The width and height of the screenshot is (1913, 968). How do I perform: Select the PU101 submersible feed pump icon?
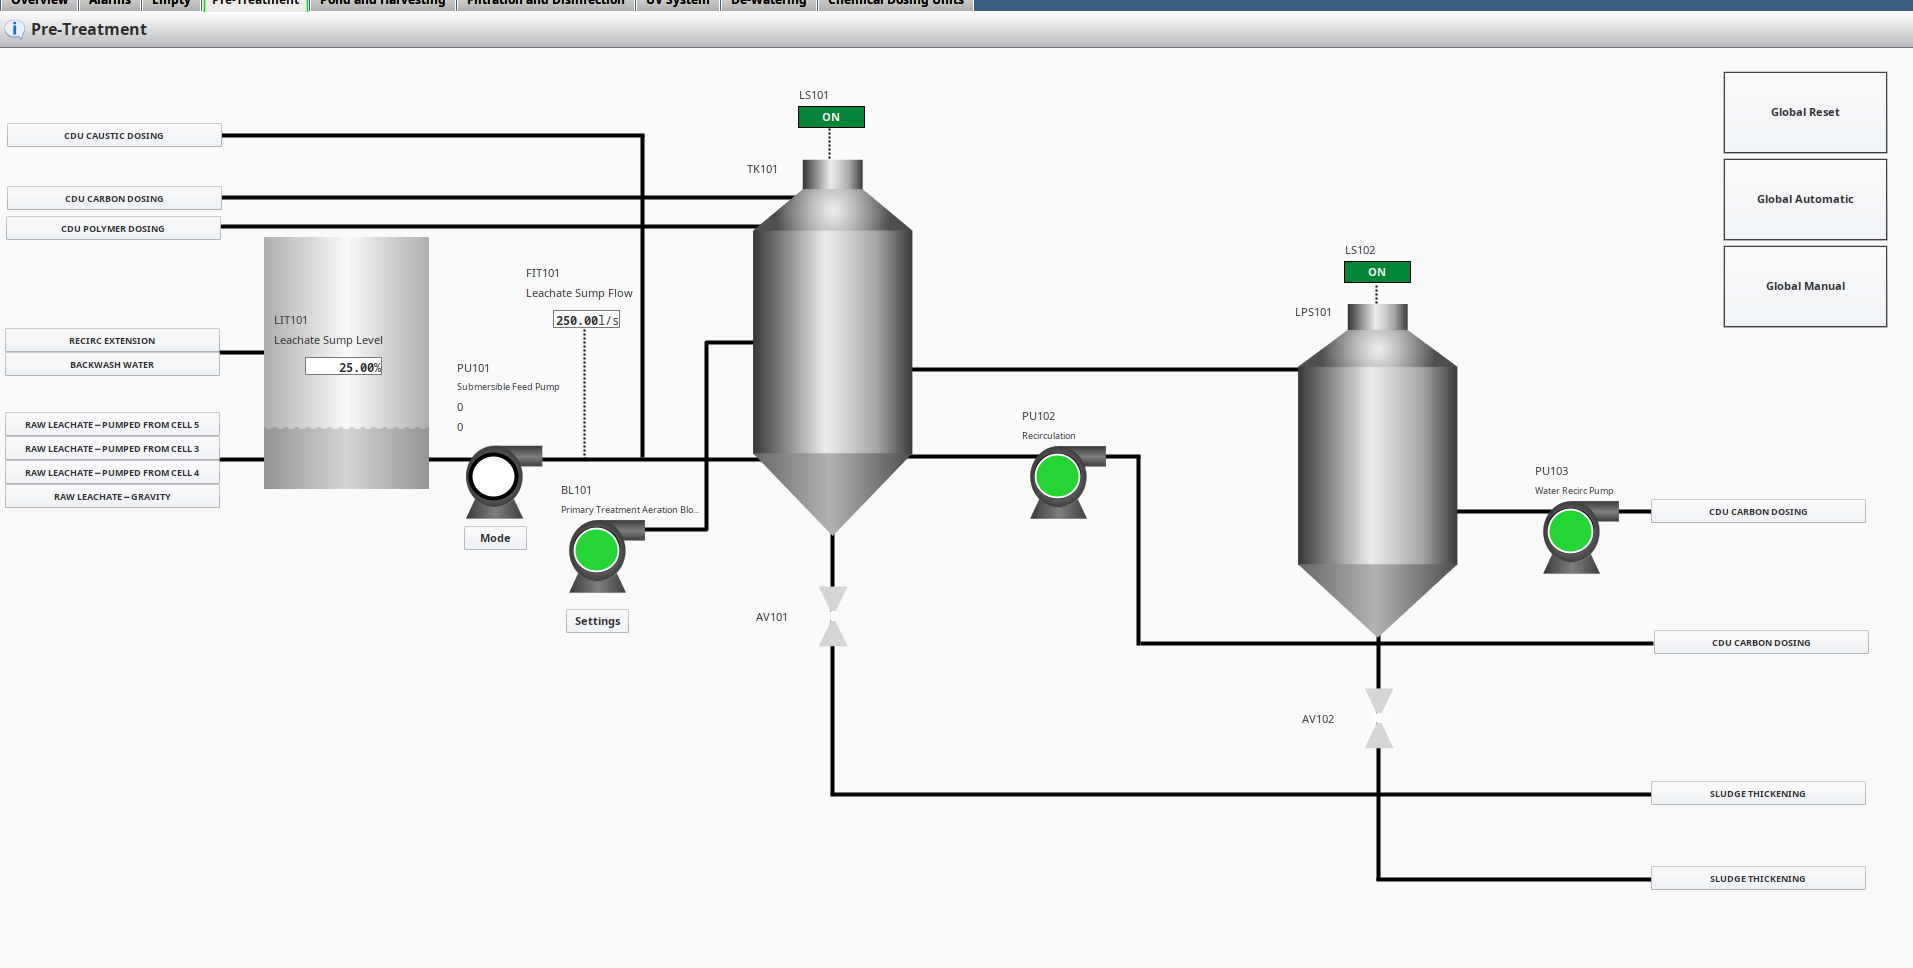503,481
